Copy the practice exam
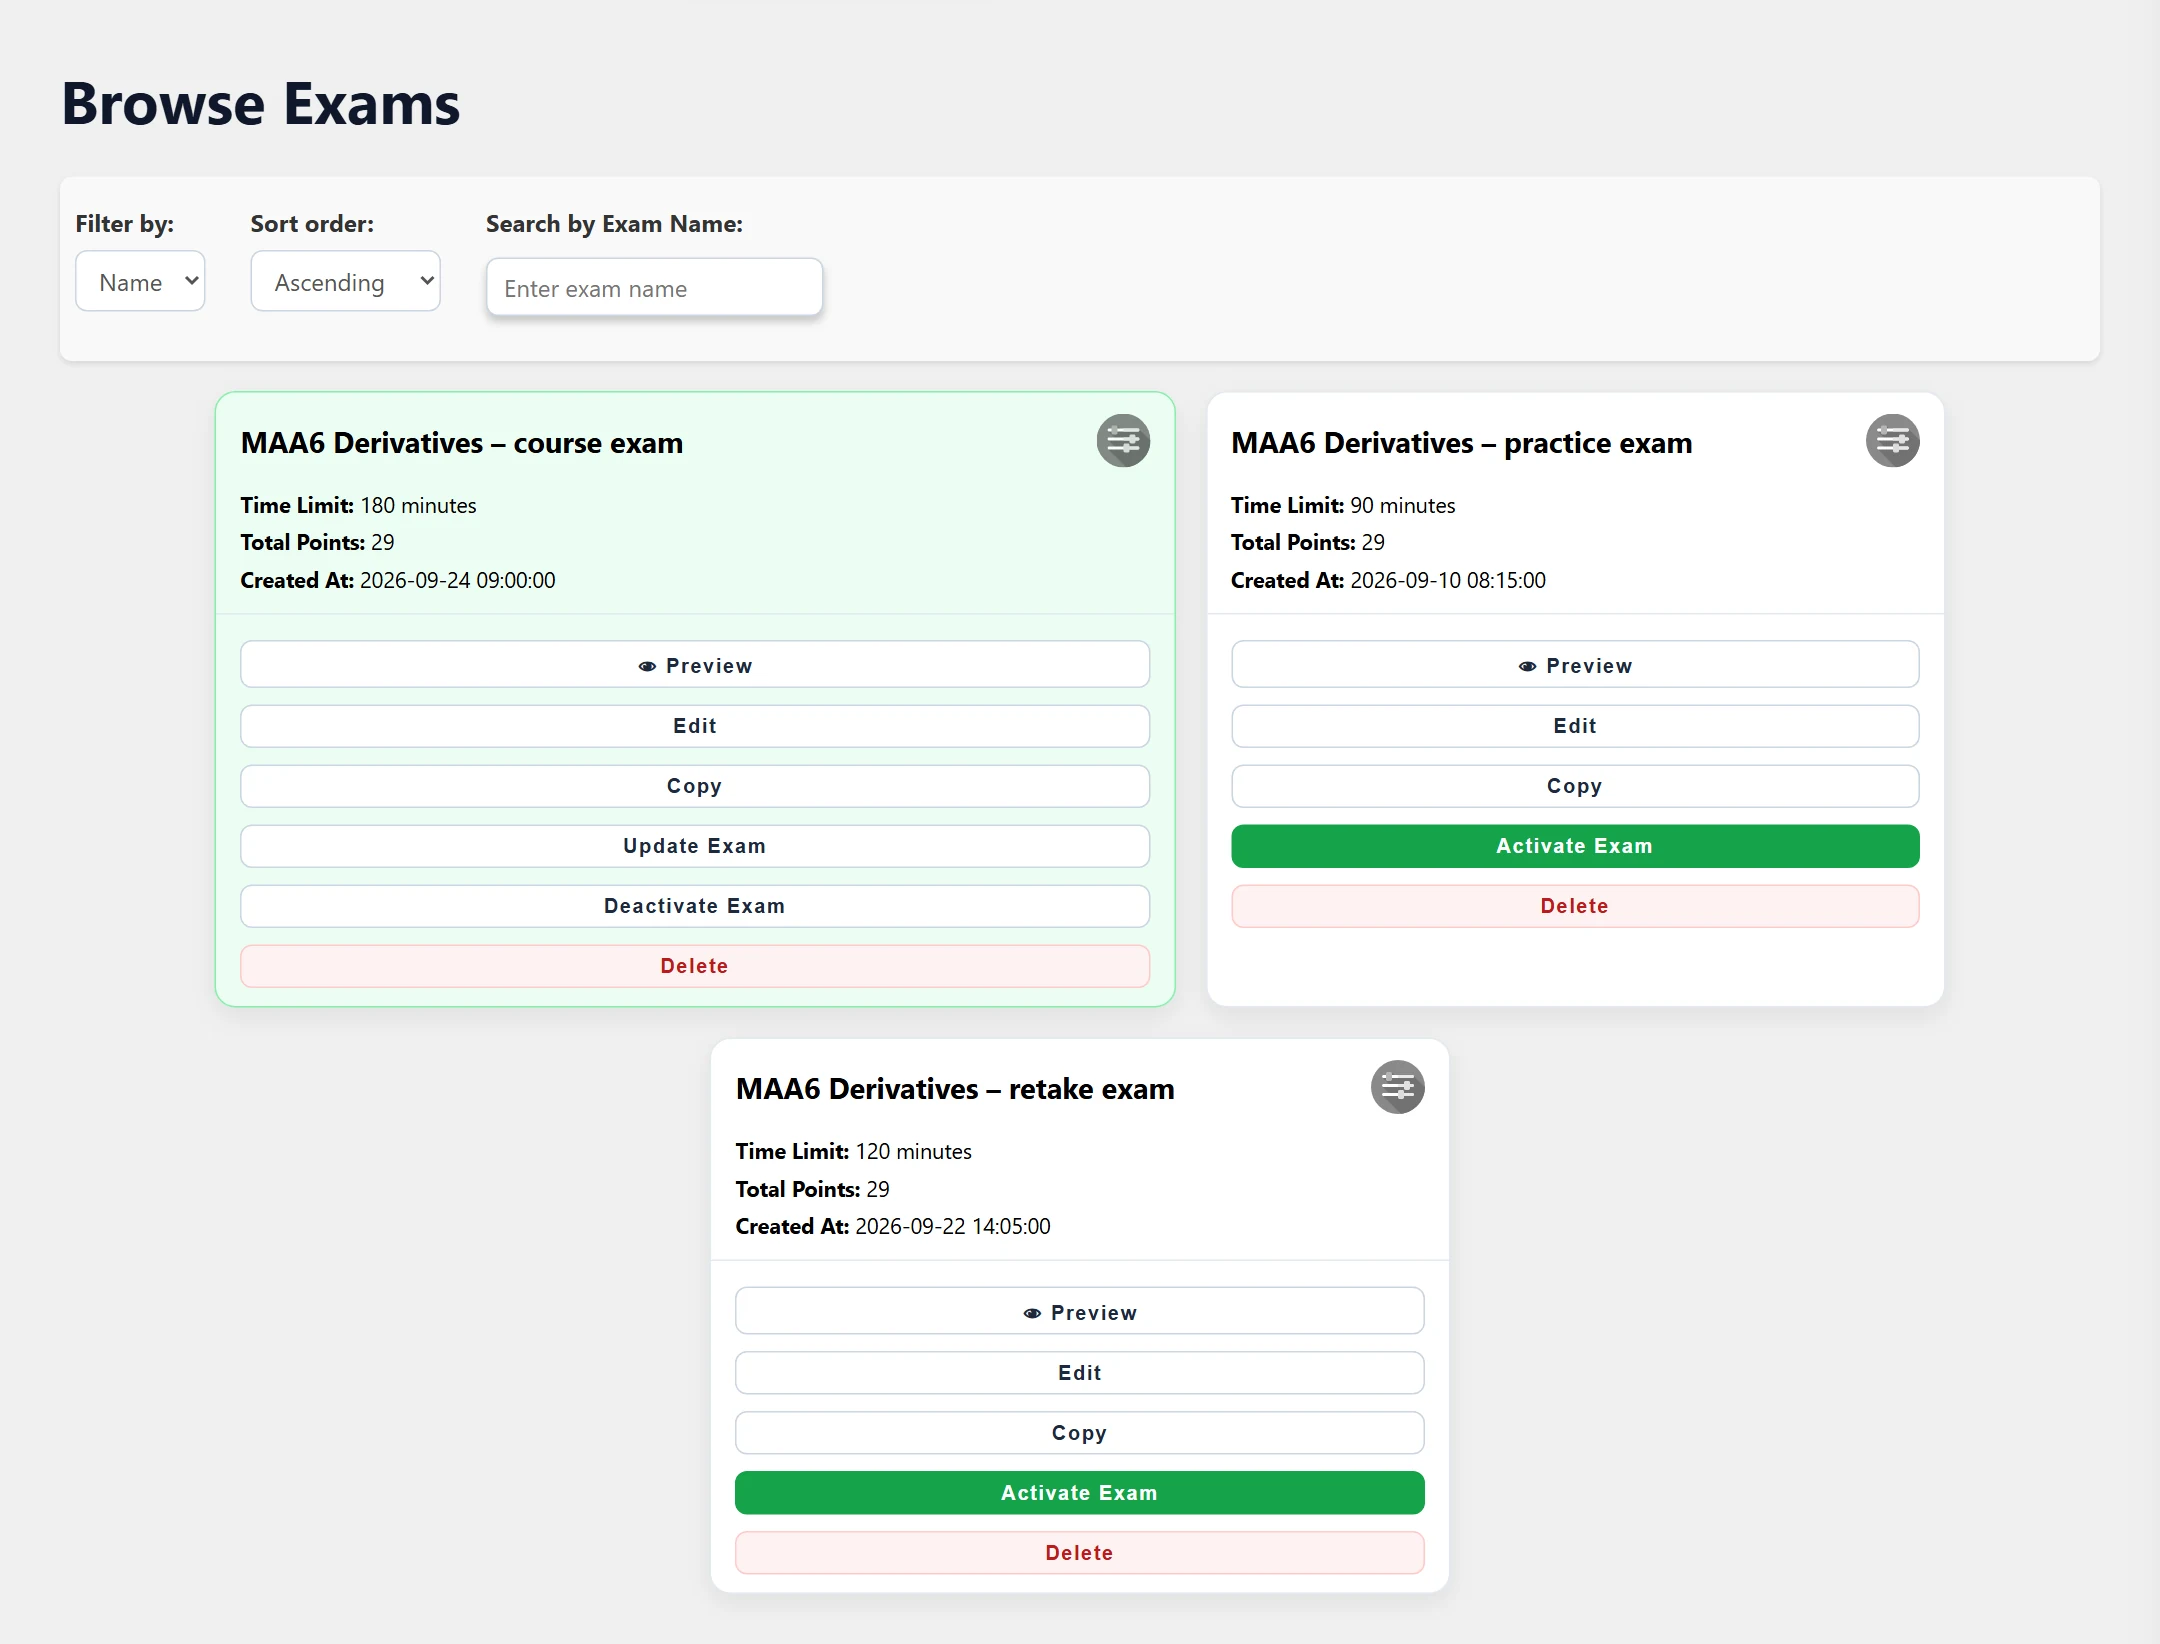Image resolution: width=2160 pixels, height=1644 pixels. click(x=1575, y=786)
